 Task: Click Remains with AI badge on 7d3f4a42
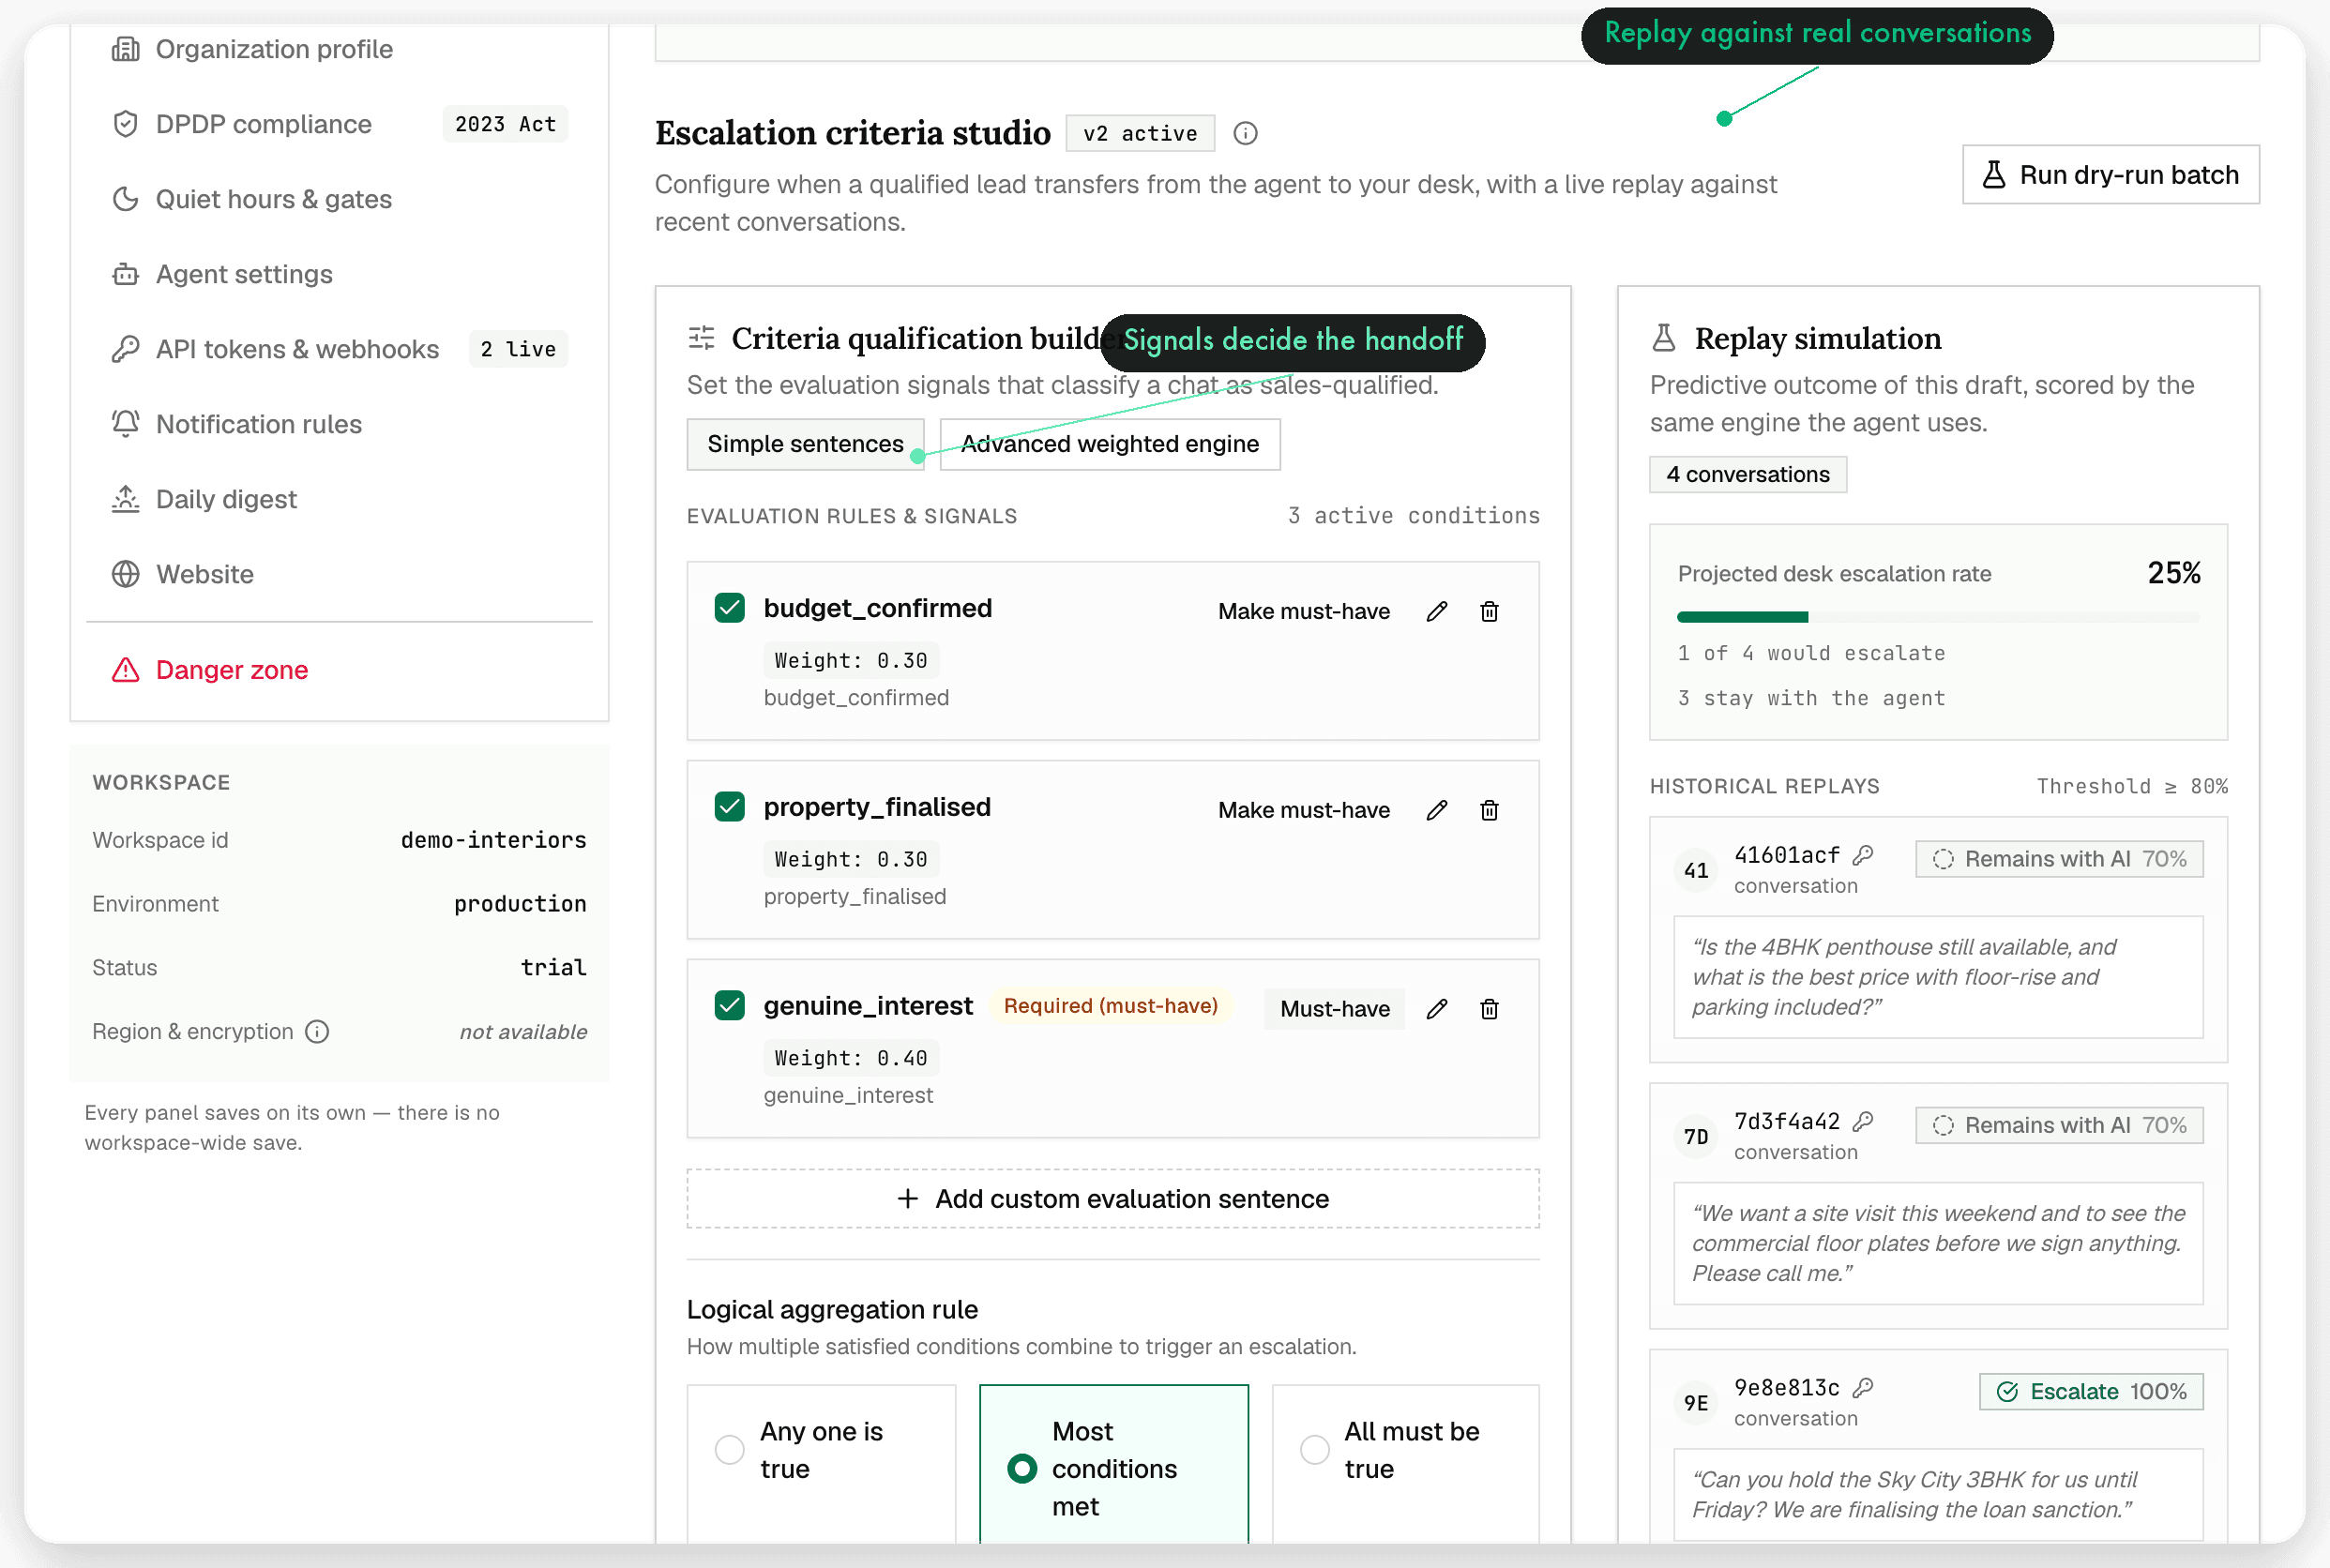pyautogui.click(x=2059, y=1125)
